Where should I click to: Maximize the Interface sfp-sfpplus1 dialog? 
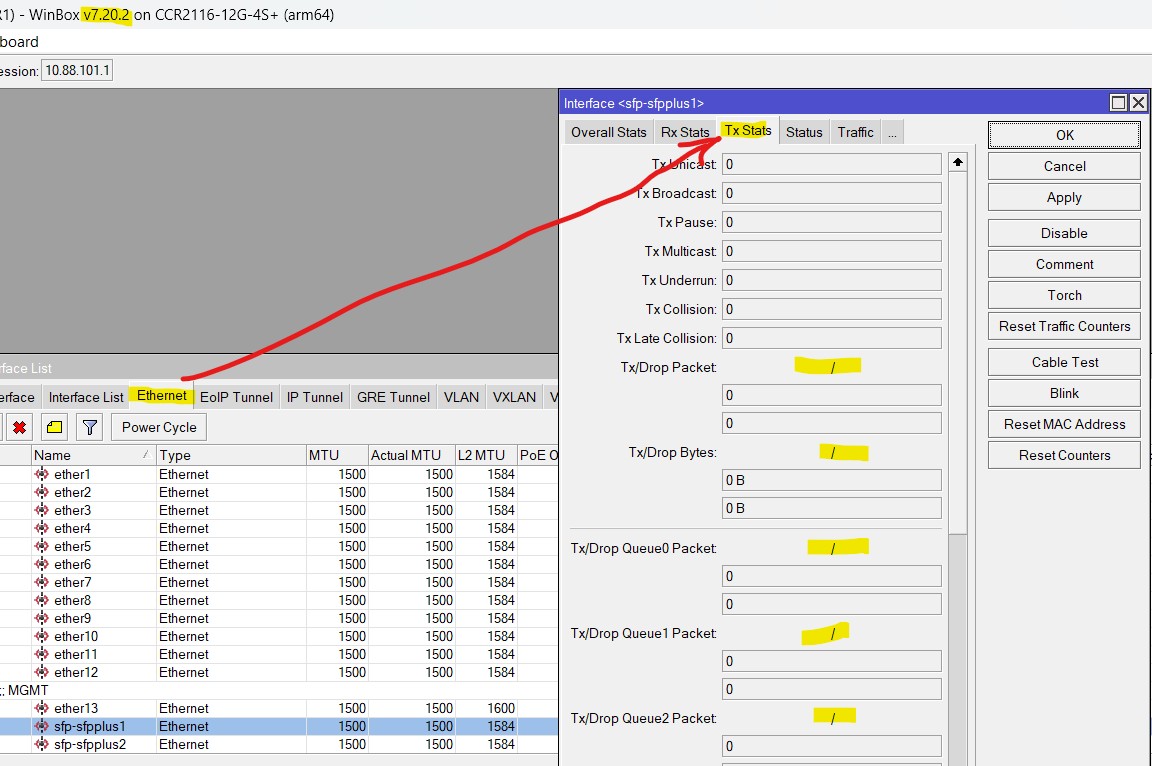pyautogui.click(x=1117, y=103)
